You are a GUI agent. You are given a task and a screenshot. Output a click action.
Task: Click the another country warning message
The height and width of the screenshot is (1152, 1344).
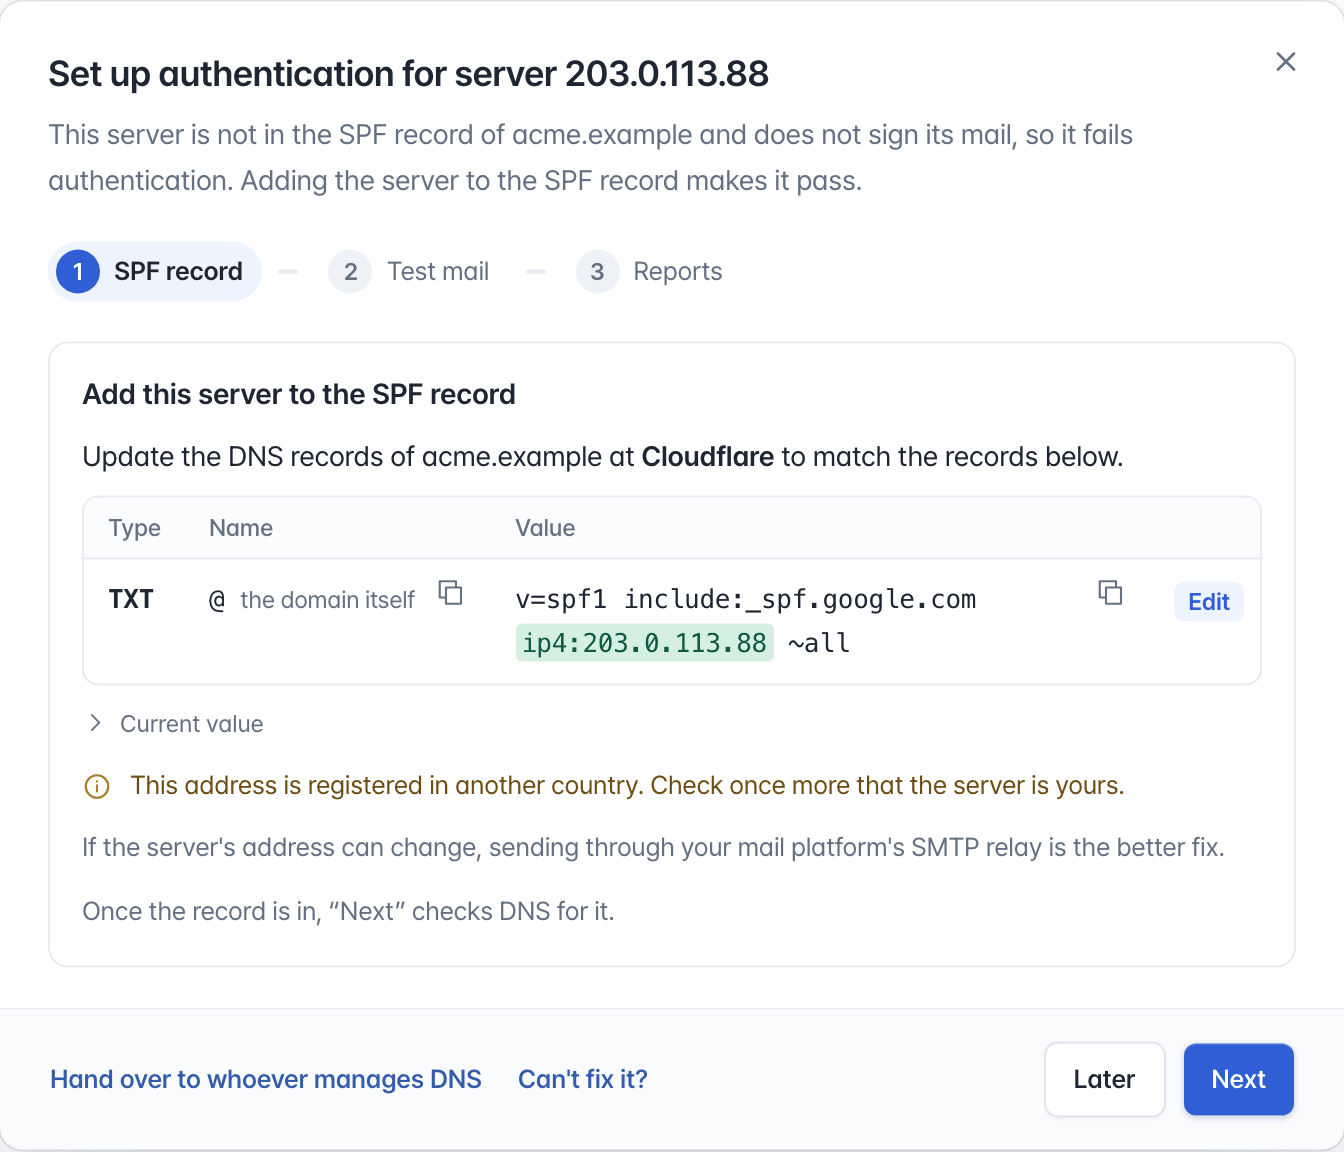(x=627, y=786)
